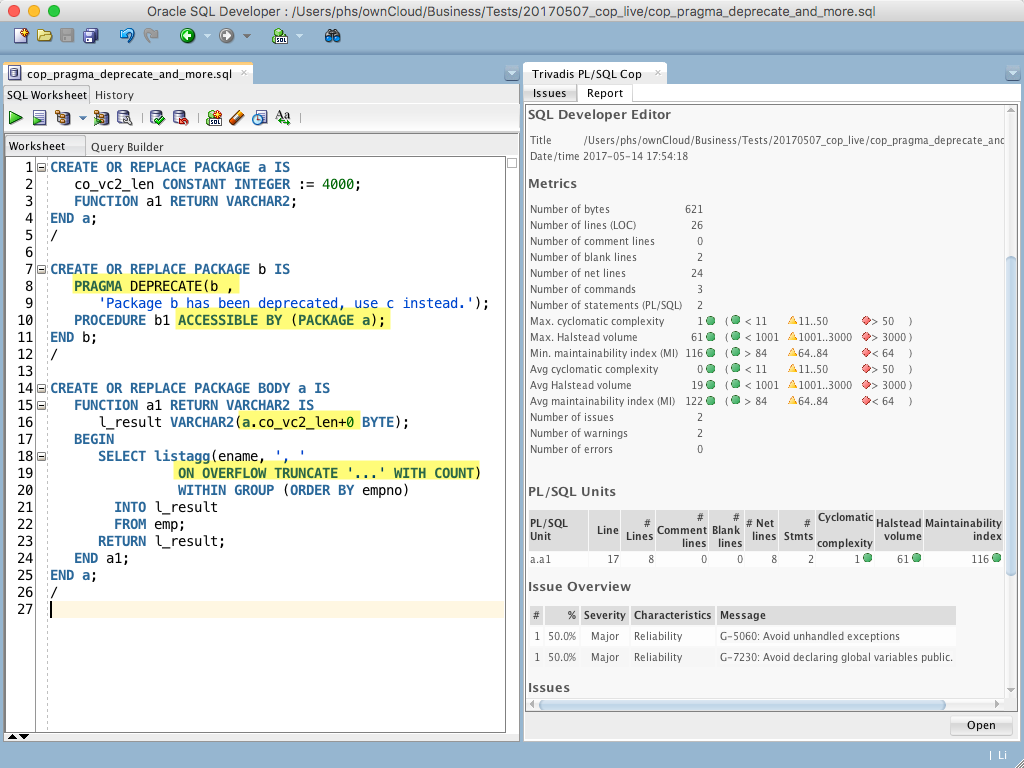The width and height of the screenshot is (1024, 768).
Task: Click the Open button
Action: click(981, 725)
